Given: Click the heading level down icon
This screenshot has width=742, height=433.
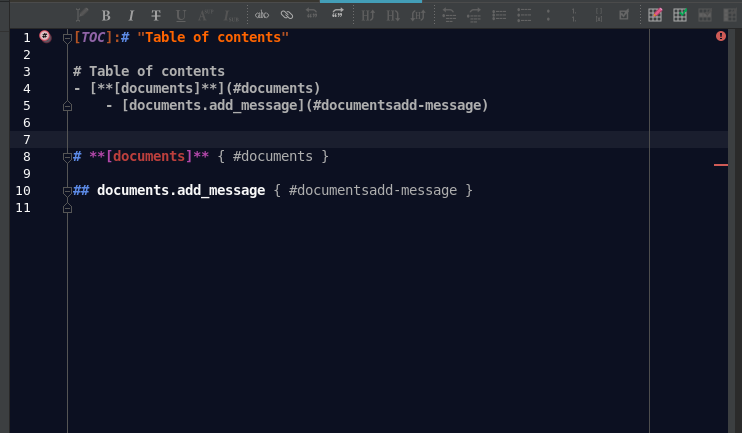Looking at the screenshot, I should pyautogui.click(x=393, y=16).
